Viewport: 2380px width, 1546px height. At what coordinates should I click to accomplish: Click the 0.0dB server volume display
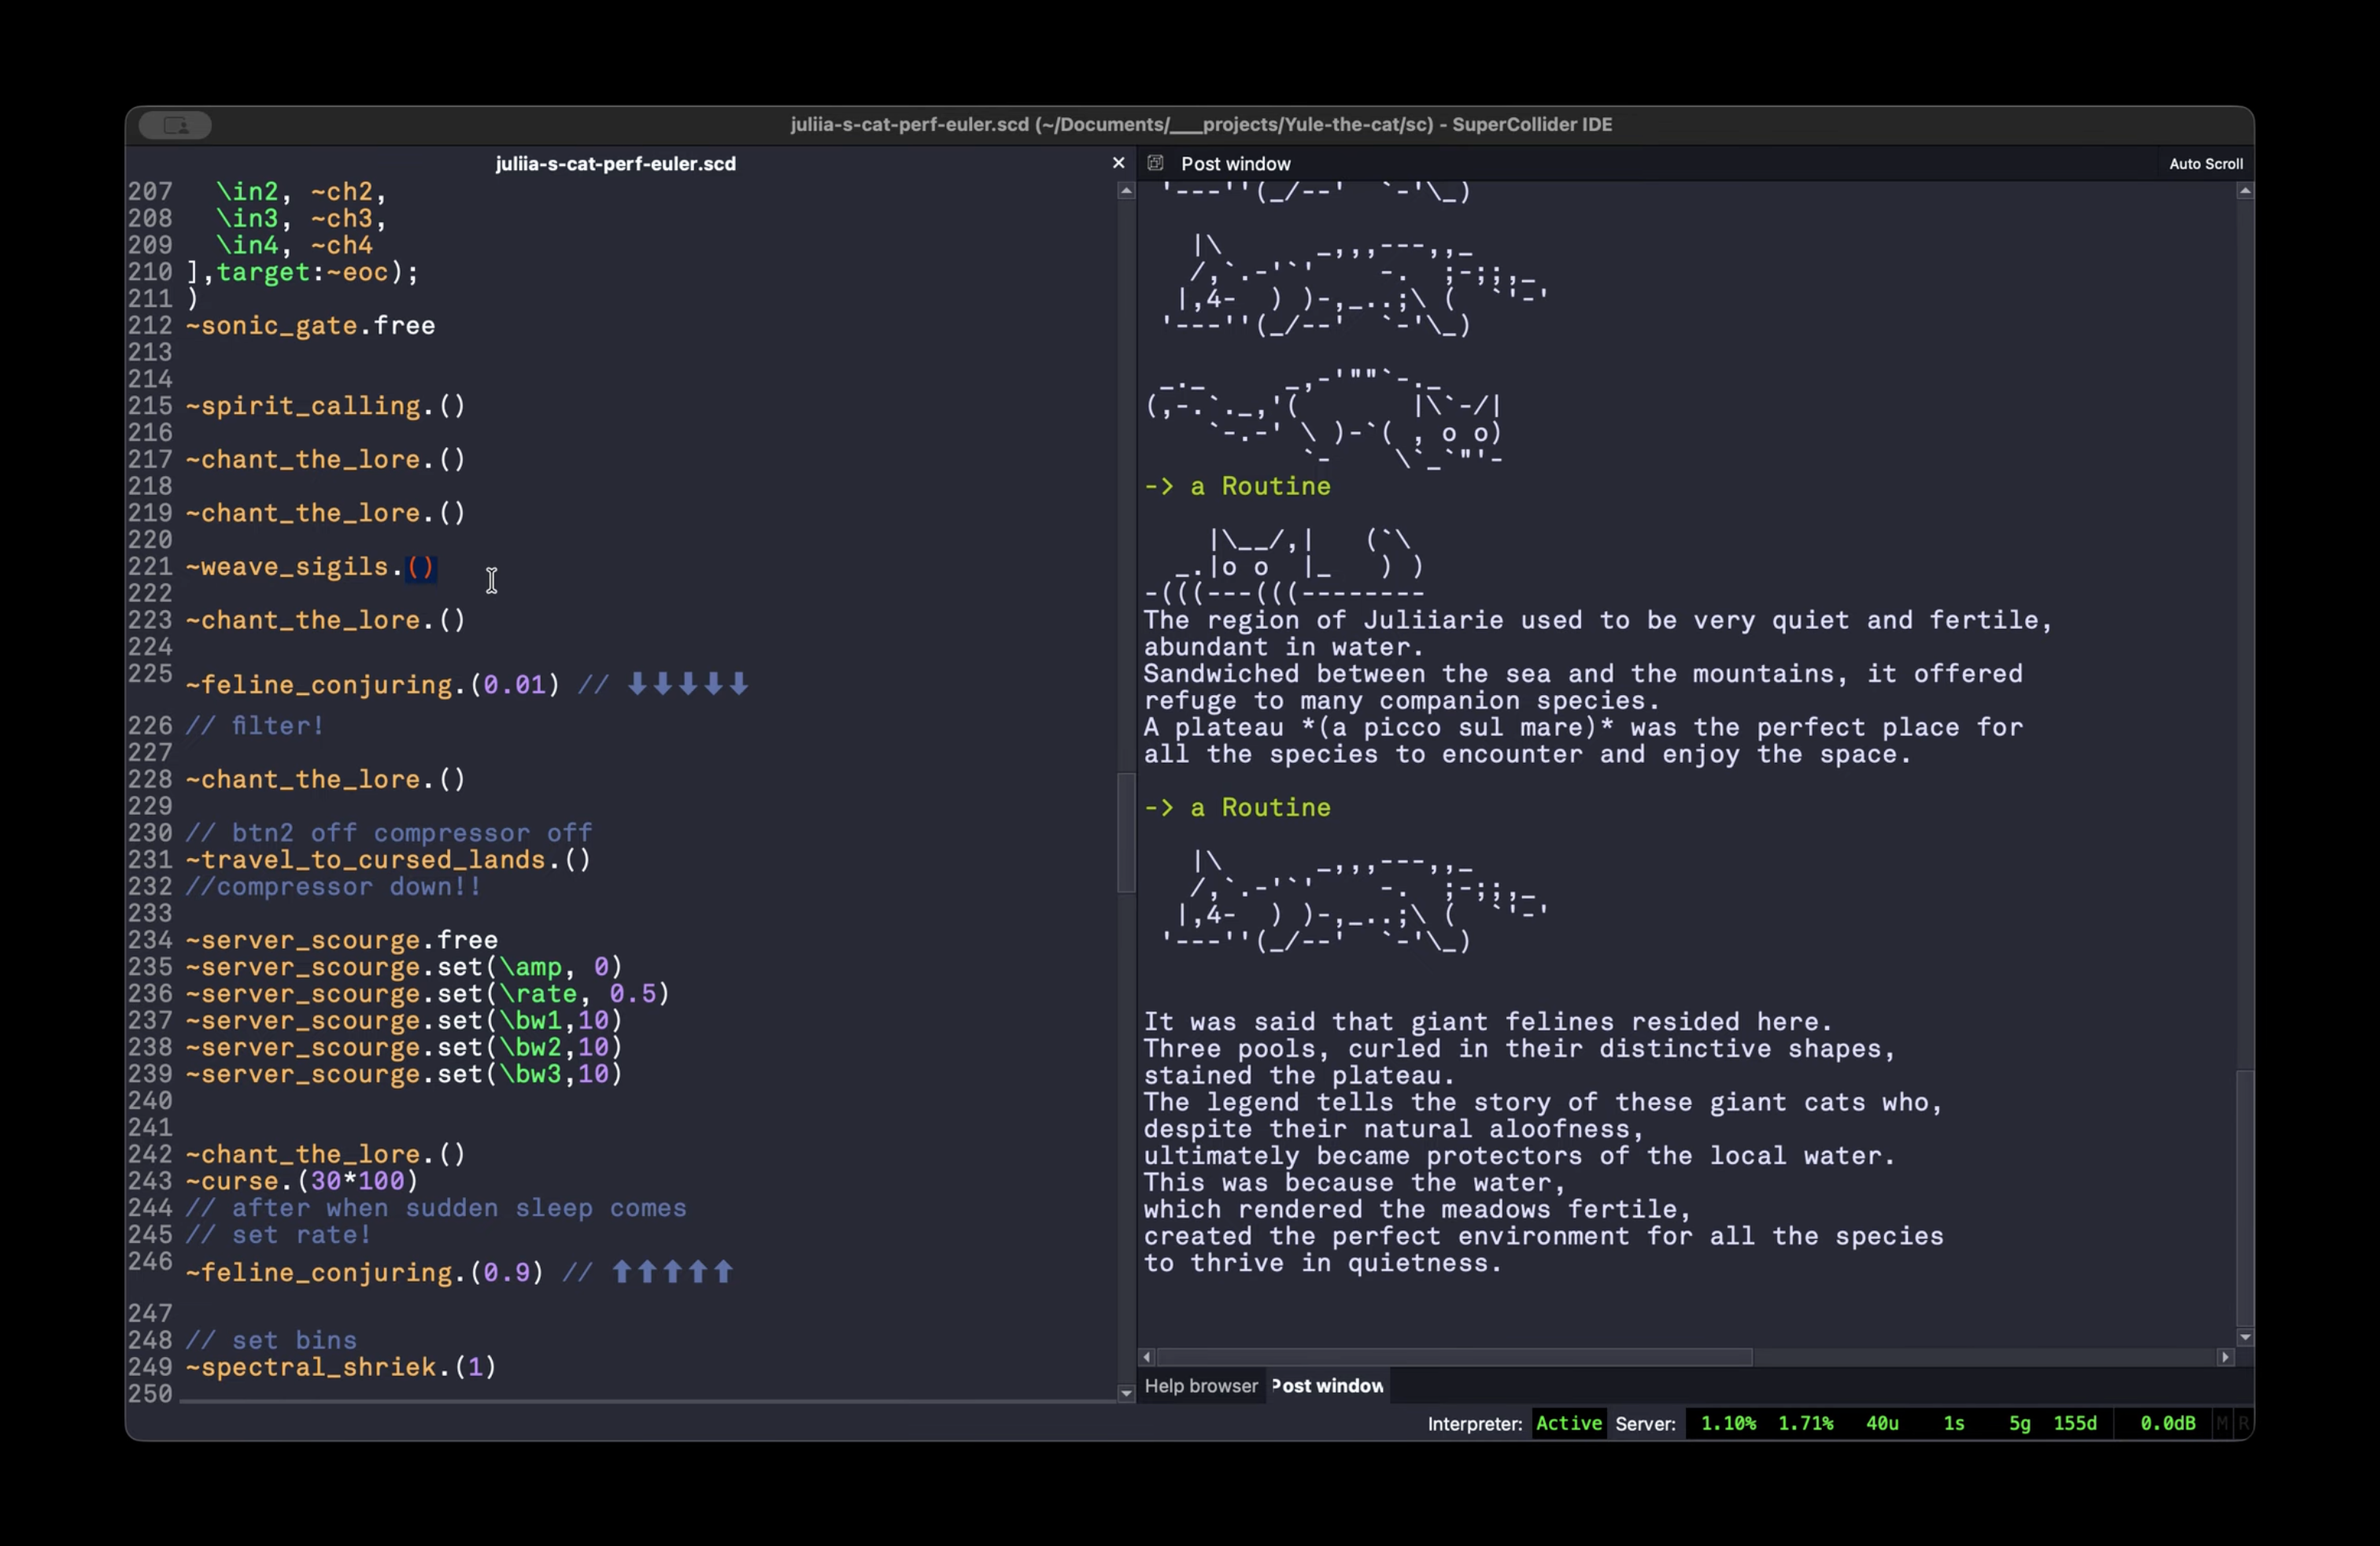click(x=2167, y=1423)
